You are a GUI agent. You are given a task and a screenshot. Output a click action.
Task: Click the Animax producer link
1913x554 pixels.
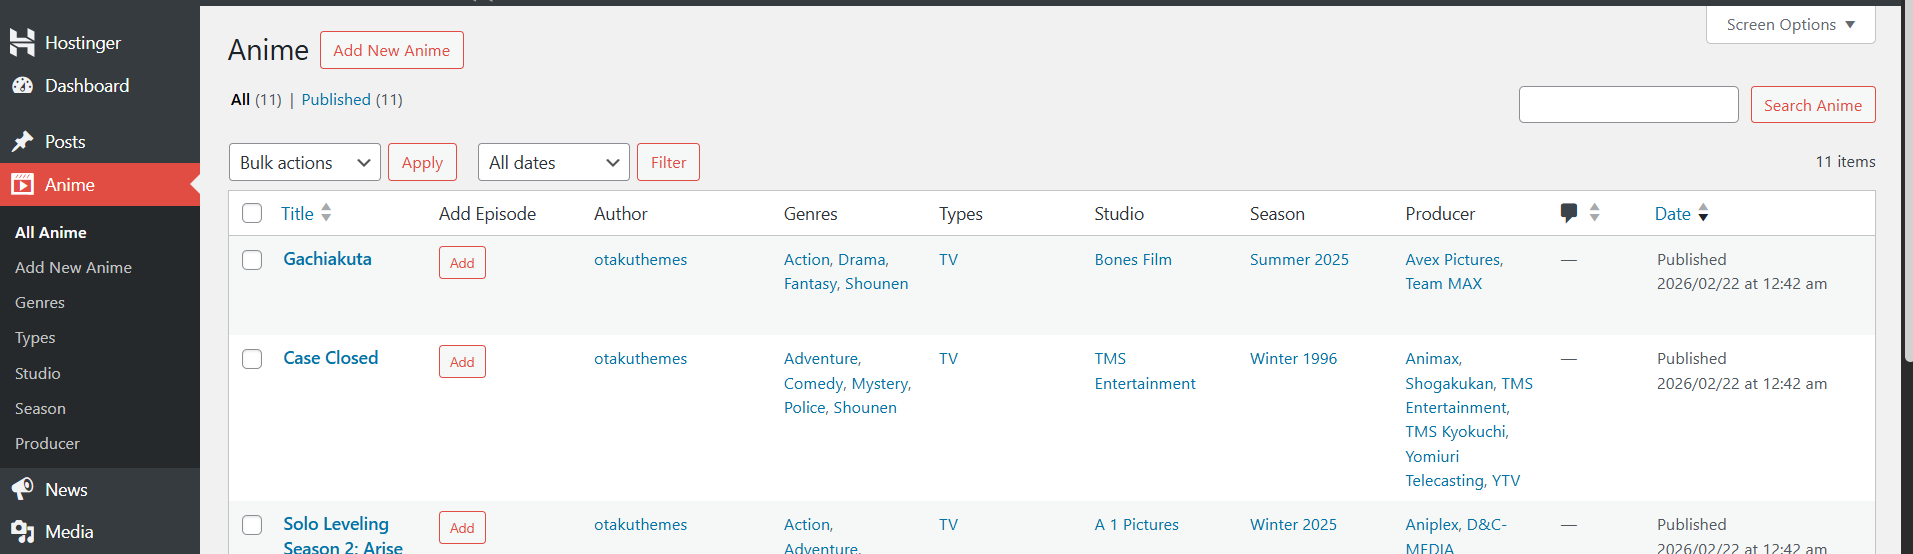point(1432,359)
